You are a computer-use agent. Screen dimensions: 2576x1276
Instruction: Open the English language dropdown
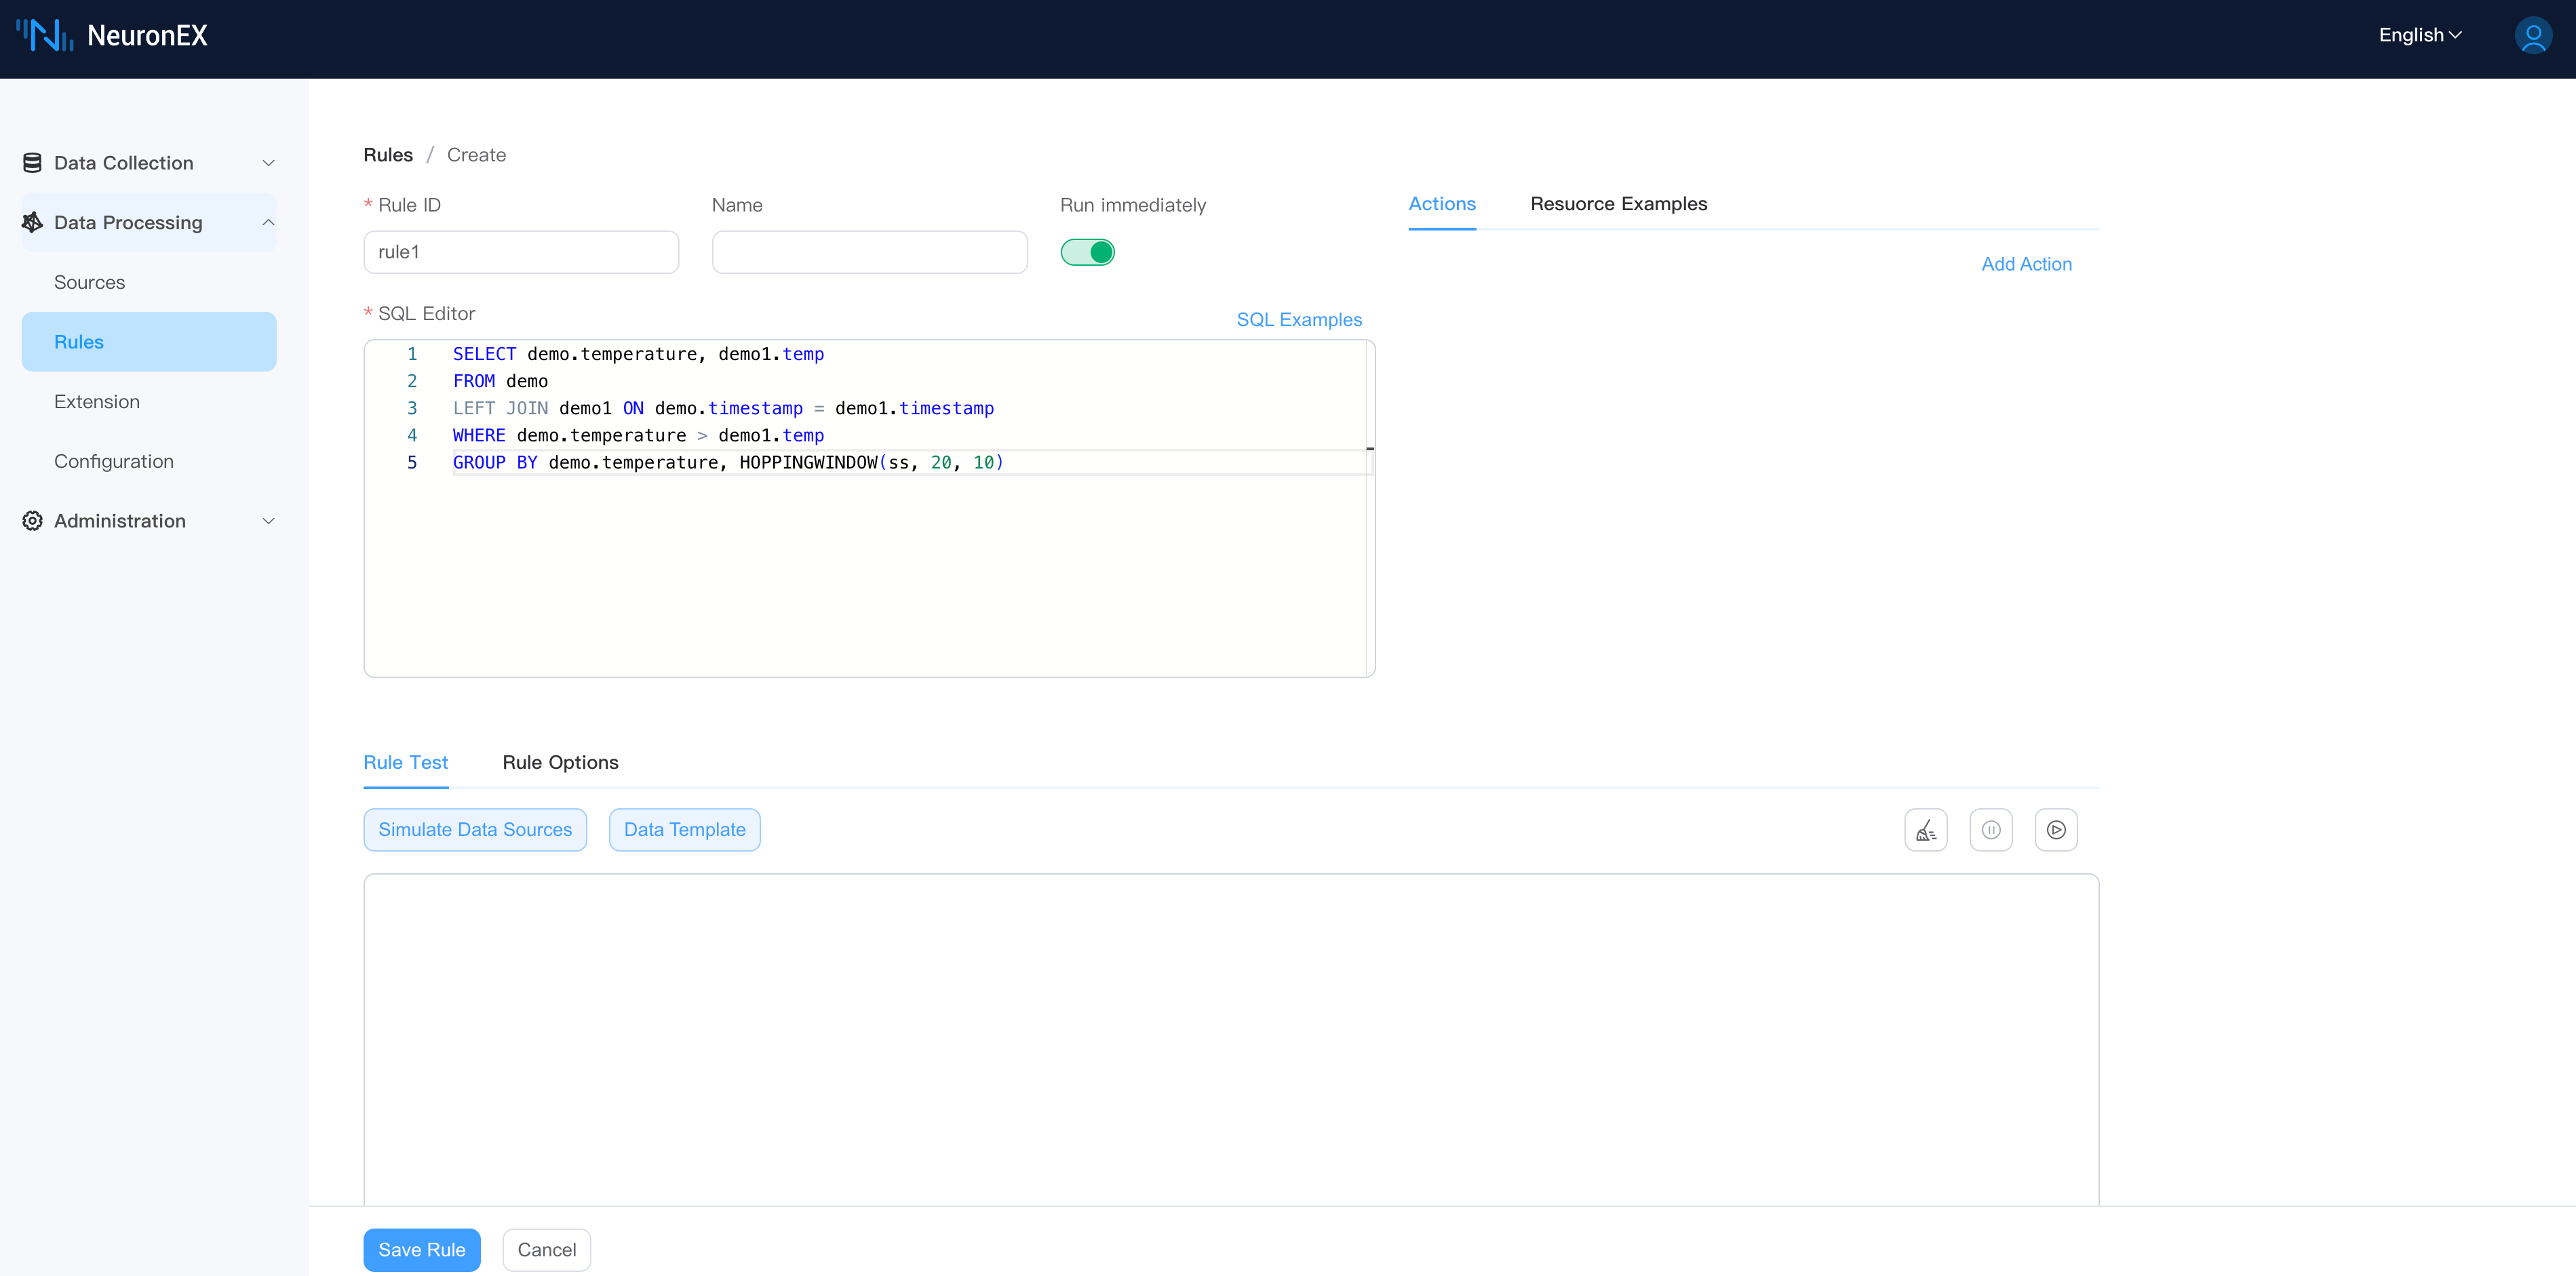point(2419,35)
